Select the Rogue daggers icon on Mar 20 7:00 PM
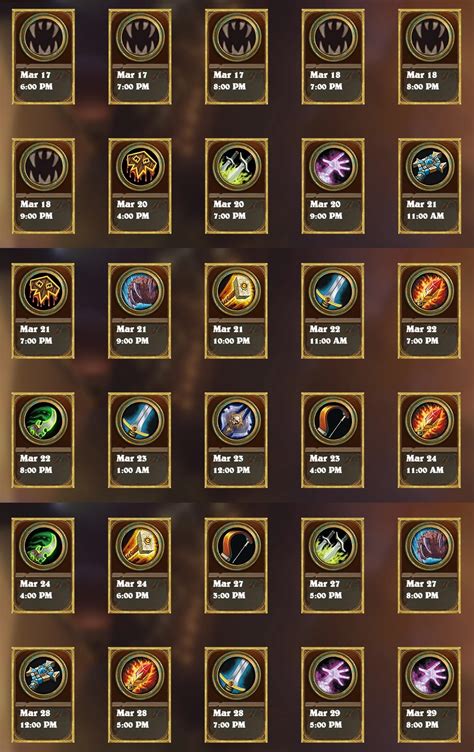474x752 pixels. [237, 166]
